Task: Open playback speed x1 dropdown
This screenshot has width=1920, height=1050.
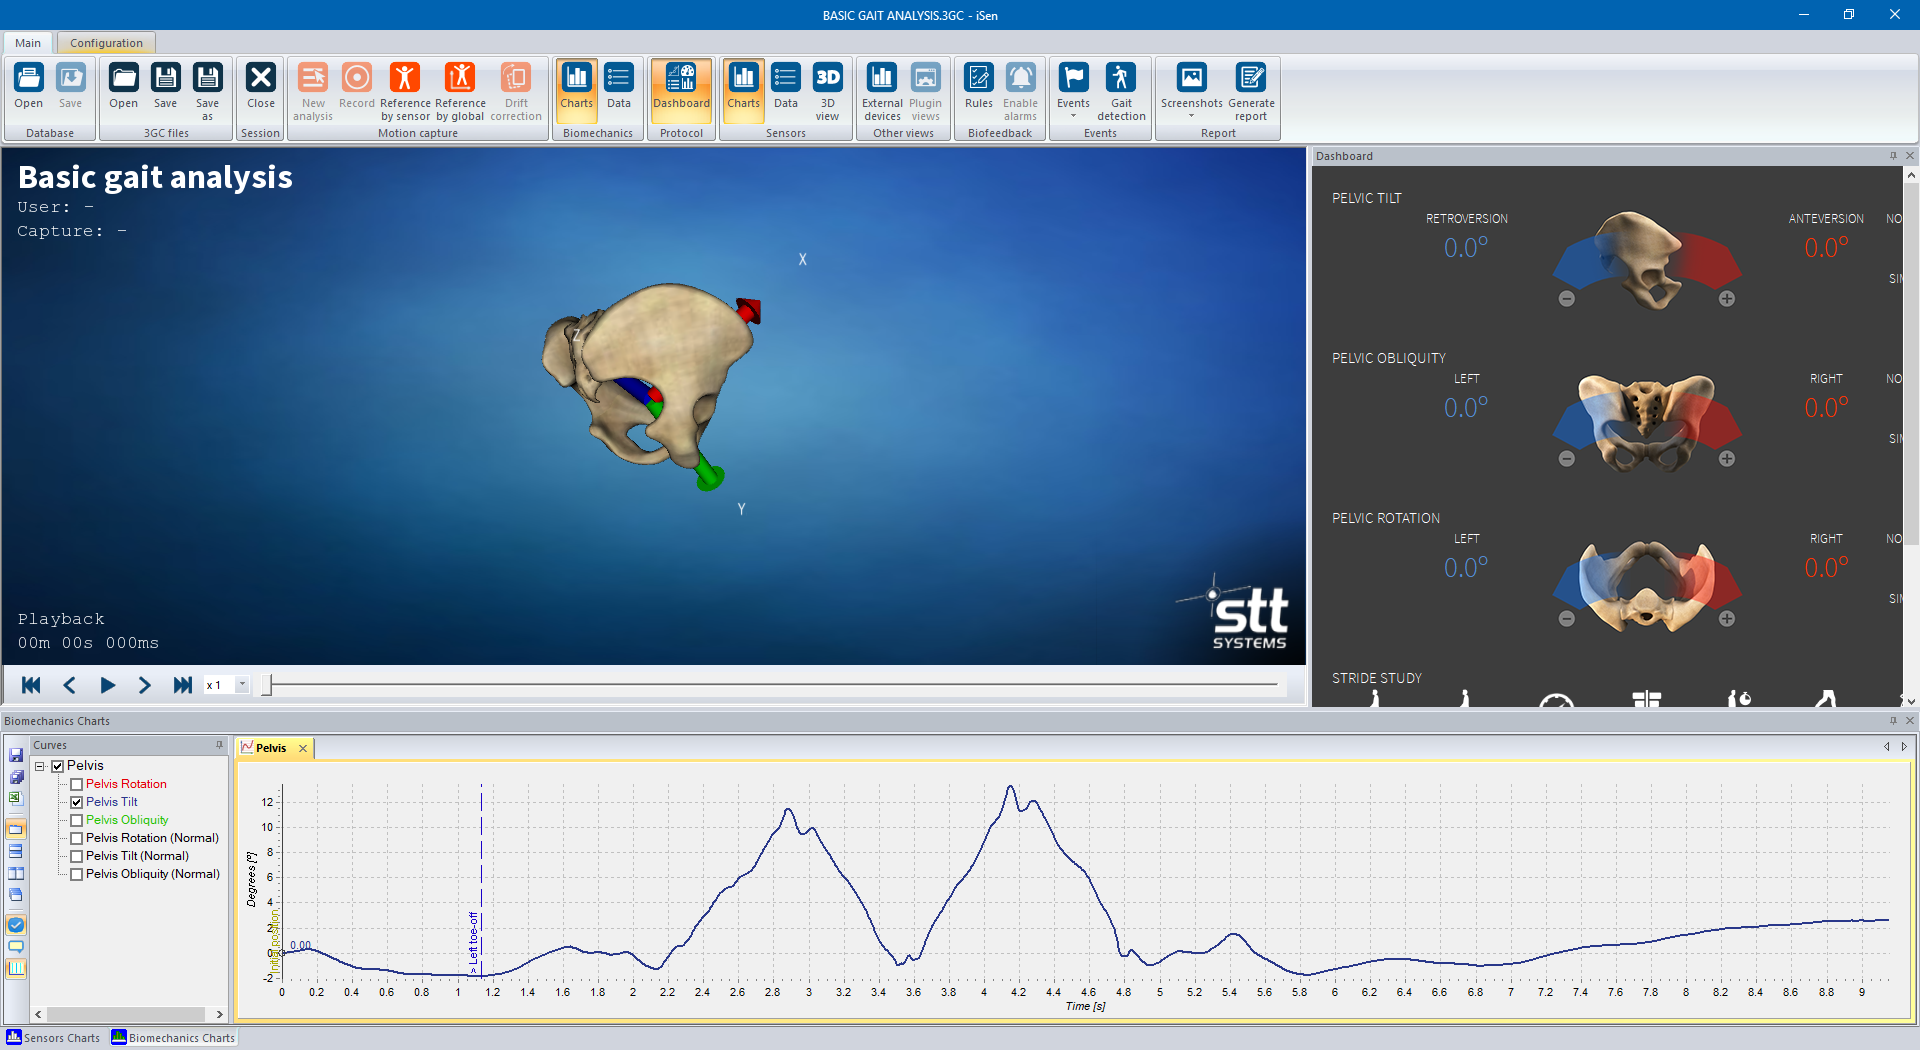Action: coord(242,685)
